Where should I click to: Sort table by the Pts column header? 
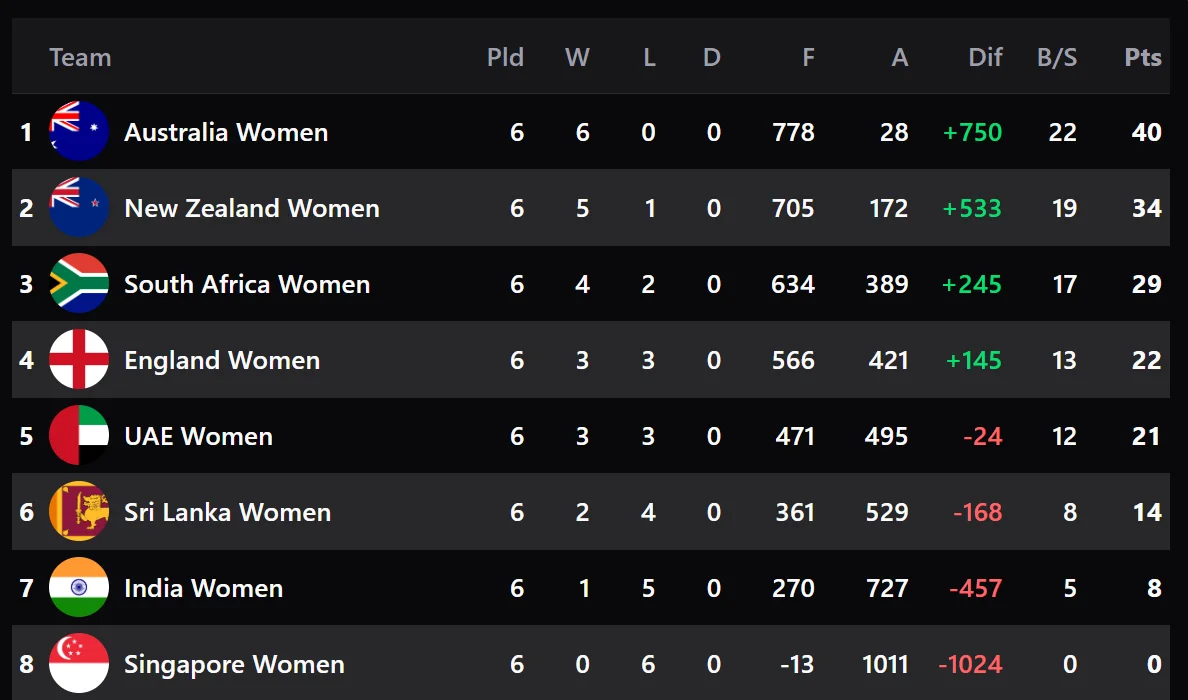(1143, 57)
